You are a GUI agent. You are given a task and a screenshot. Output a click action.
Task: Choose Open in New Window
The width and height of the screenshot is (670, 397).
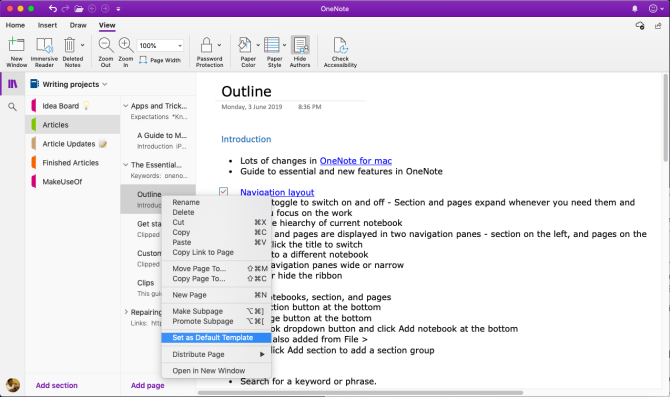(216, 371)
